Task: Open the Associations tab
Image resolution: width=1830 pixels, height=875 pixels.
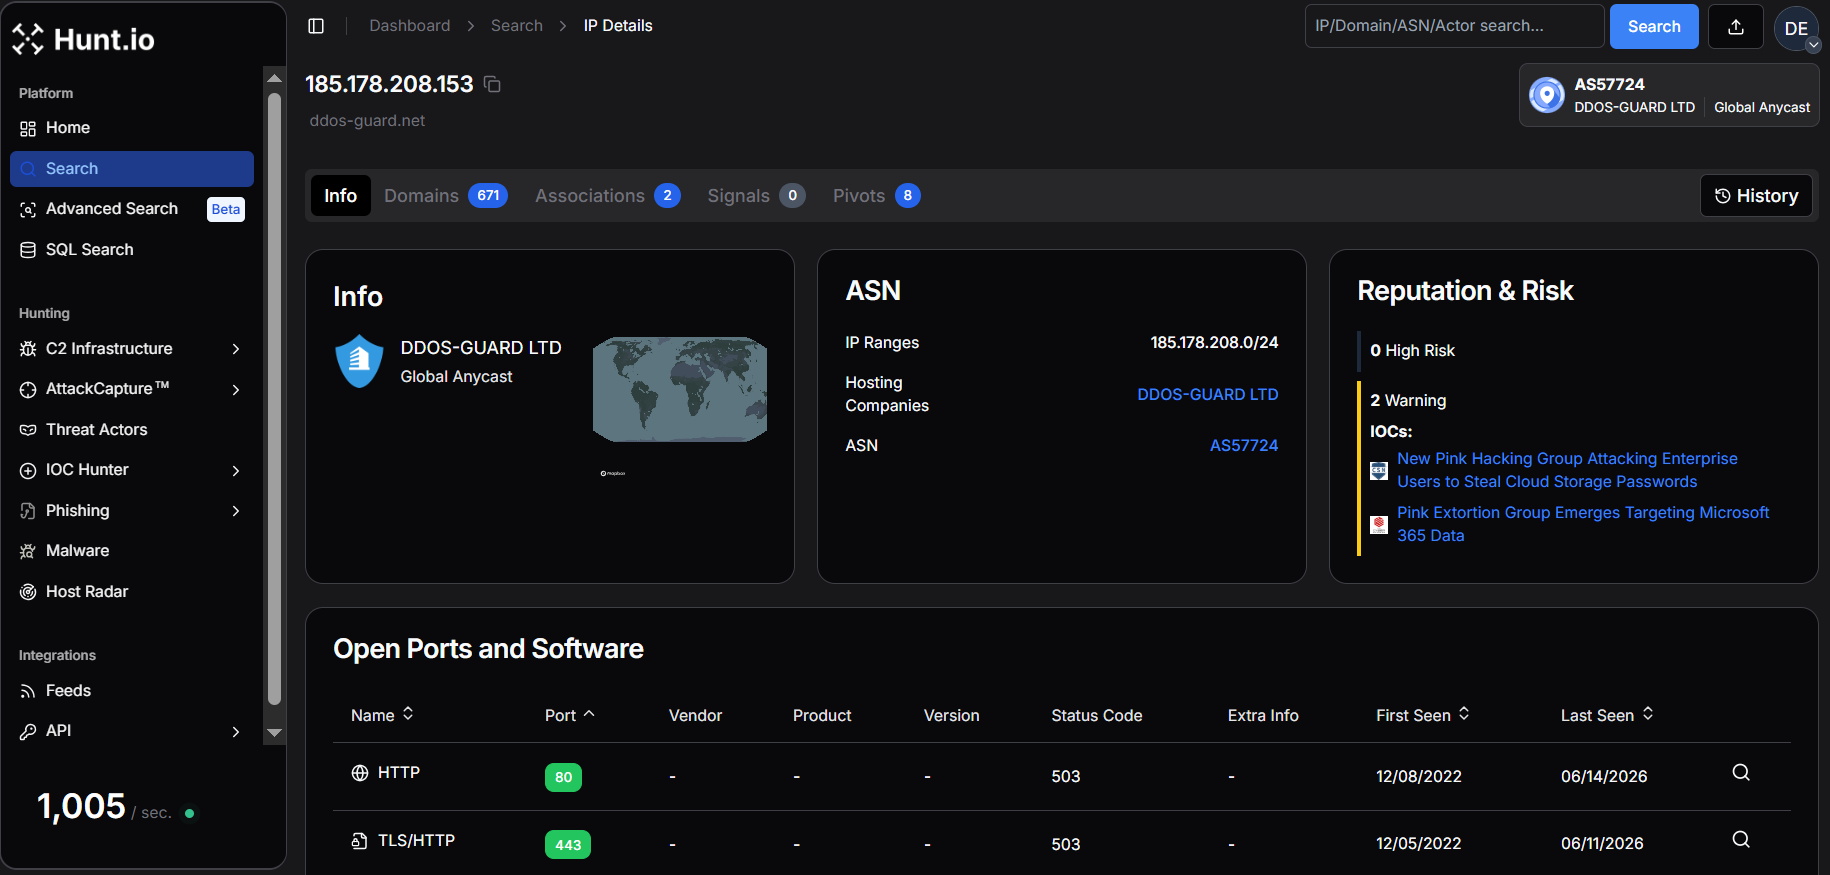Action: coord(608,196)
